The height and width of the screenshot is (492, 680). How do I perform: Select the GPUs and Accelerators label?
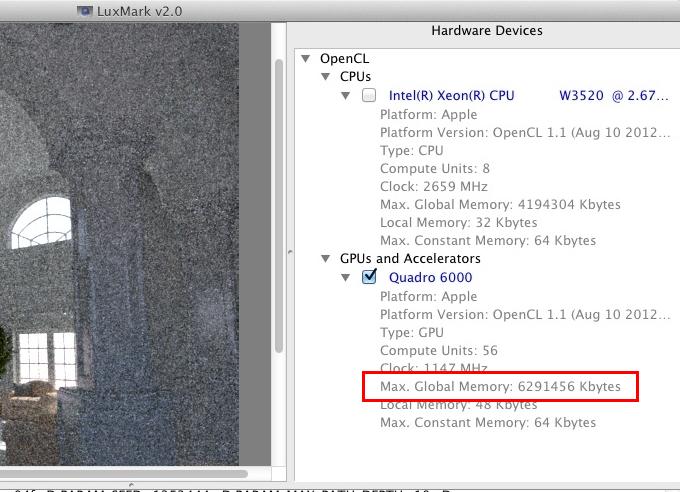(410, 259)
